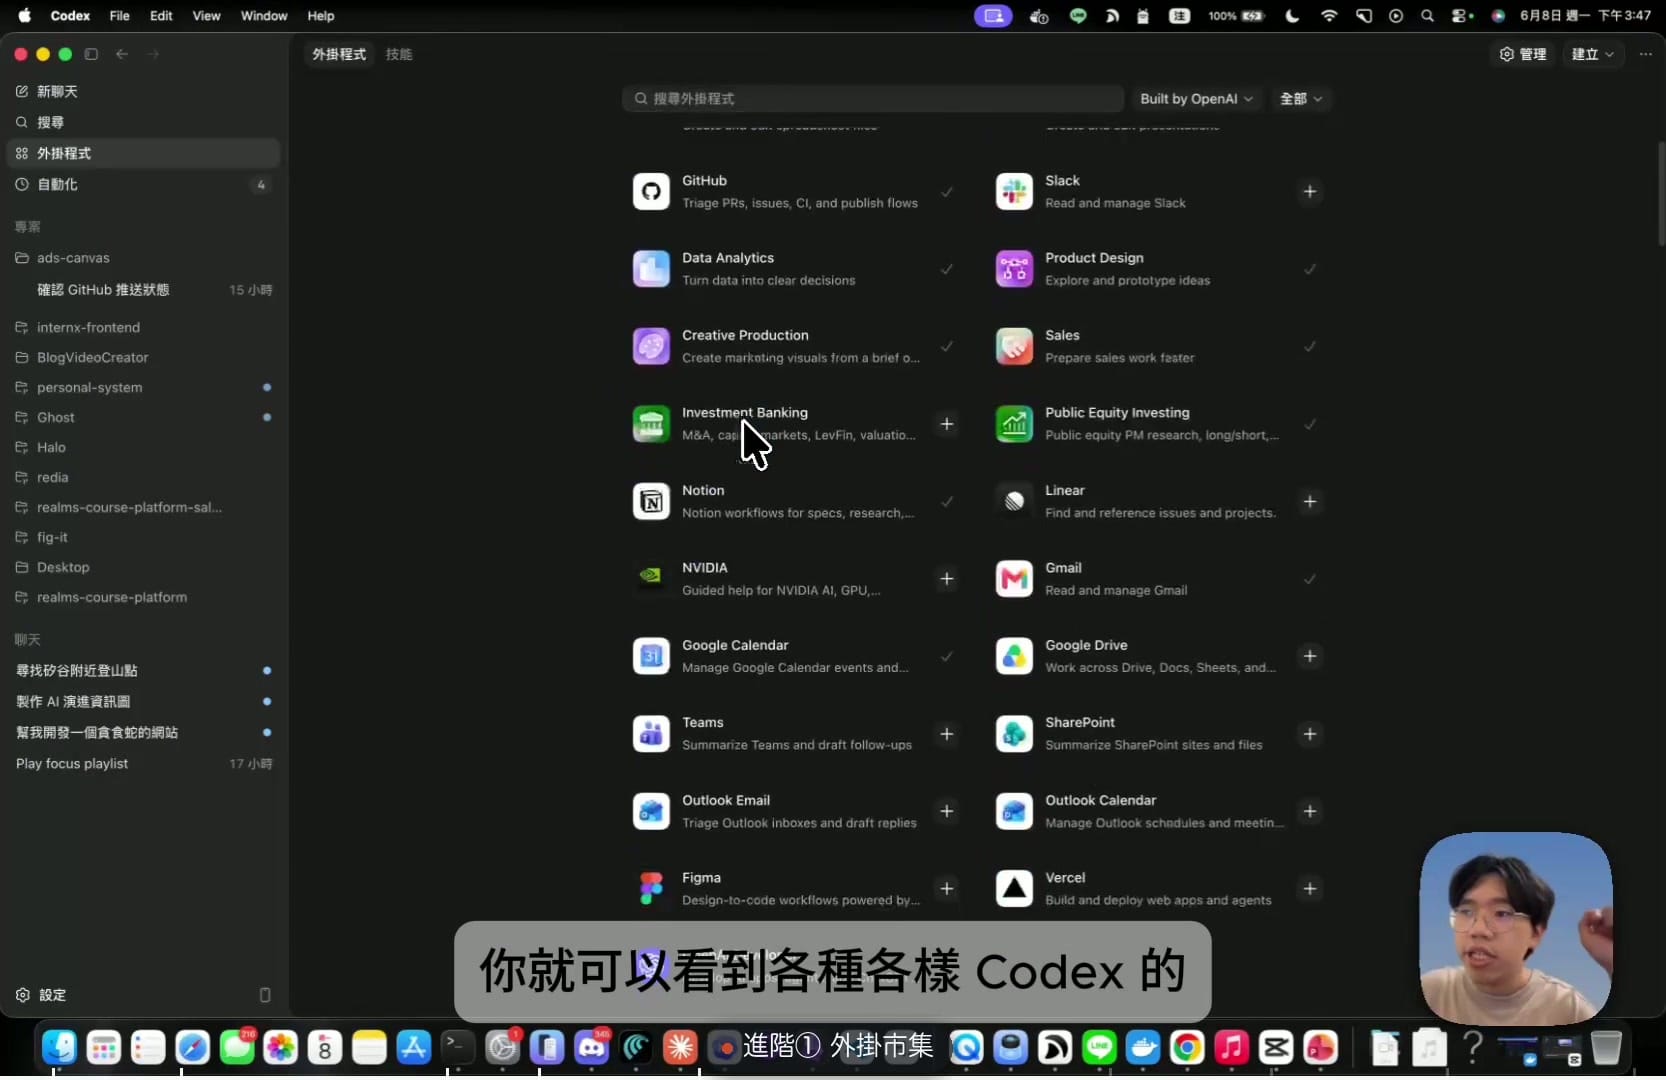Image resolution: width=1666 pixels, height=1080 pixels.
Task: Expand the BlogVideoCreator project
Action: pos(143,357)
